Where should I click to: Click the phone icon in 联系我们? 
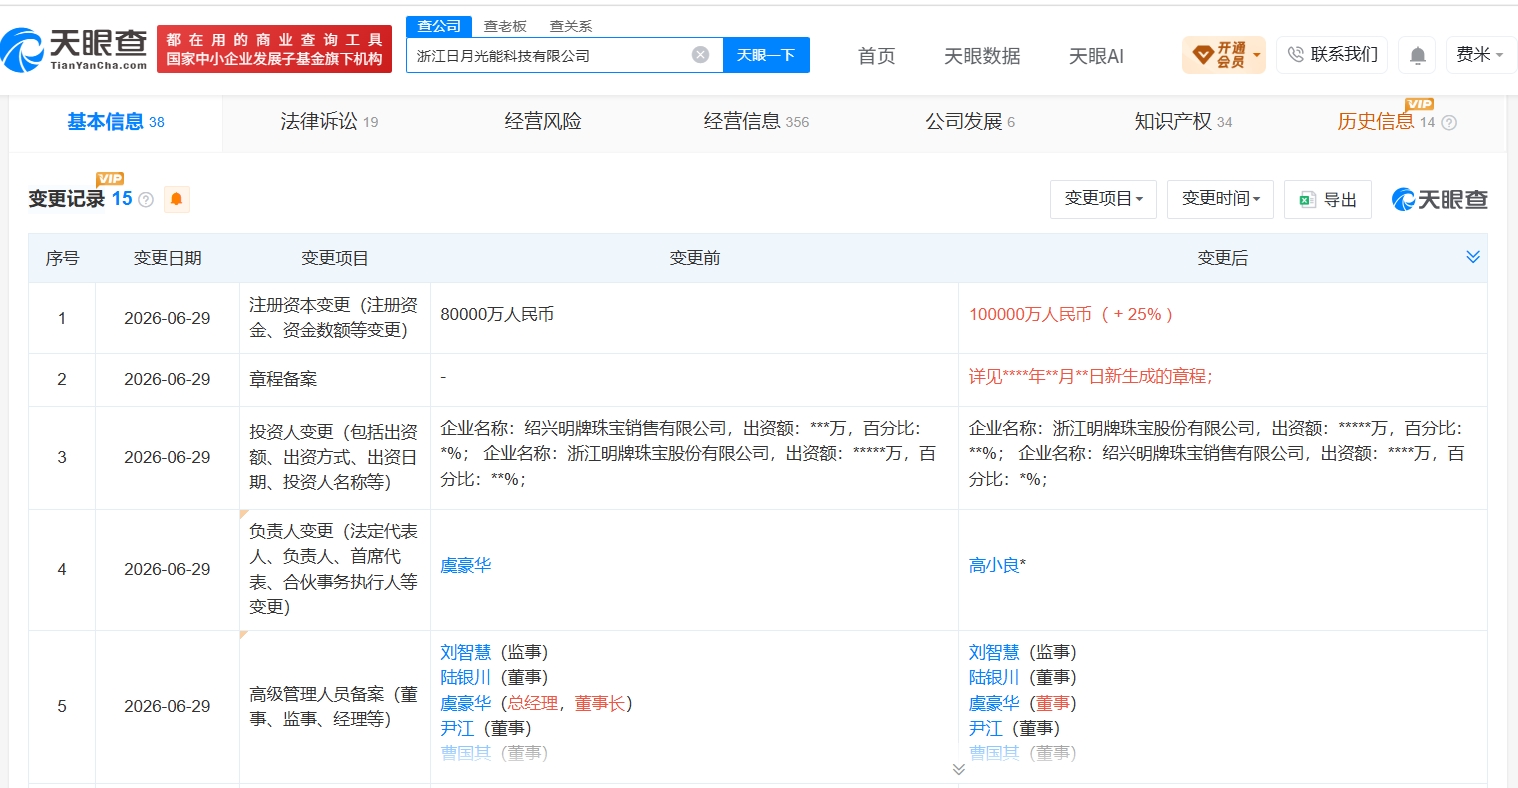(1296, 55)
